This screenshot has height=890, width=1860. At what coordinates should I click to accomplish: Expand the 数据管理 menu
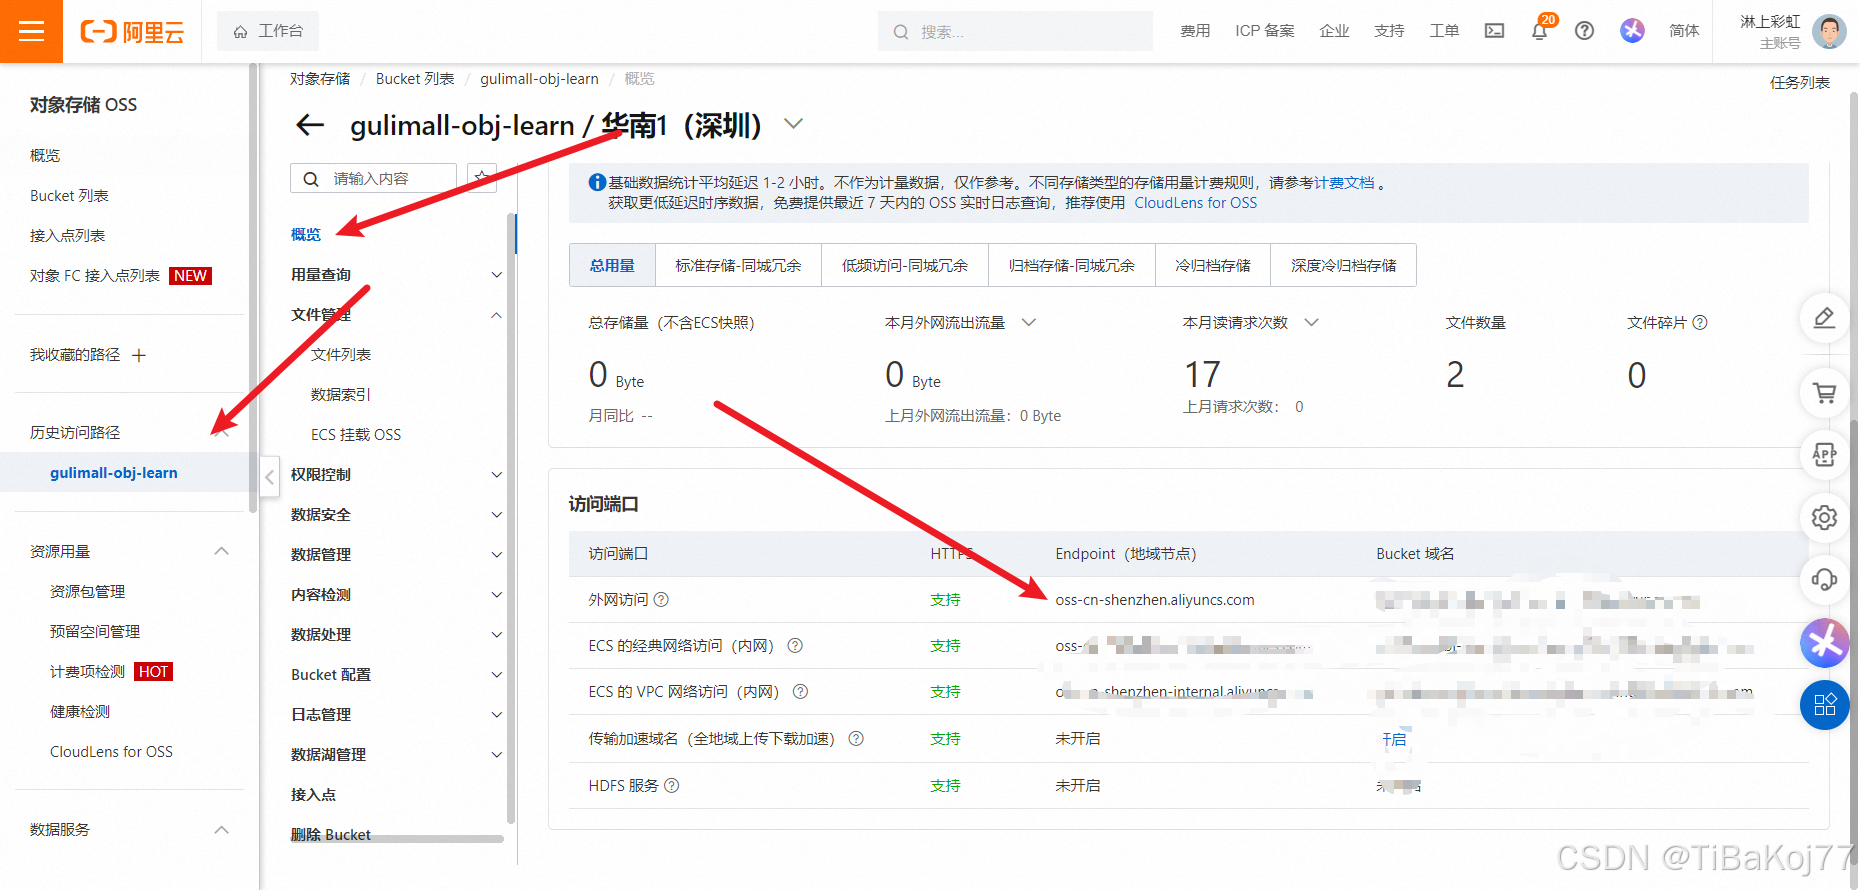point(496,555)
